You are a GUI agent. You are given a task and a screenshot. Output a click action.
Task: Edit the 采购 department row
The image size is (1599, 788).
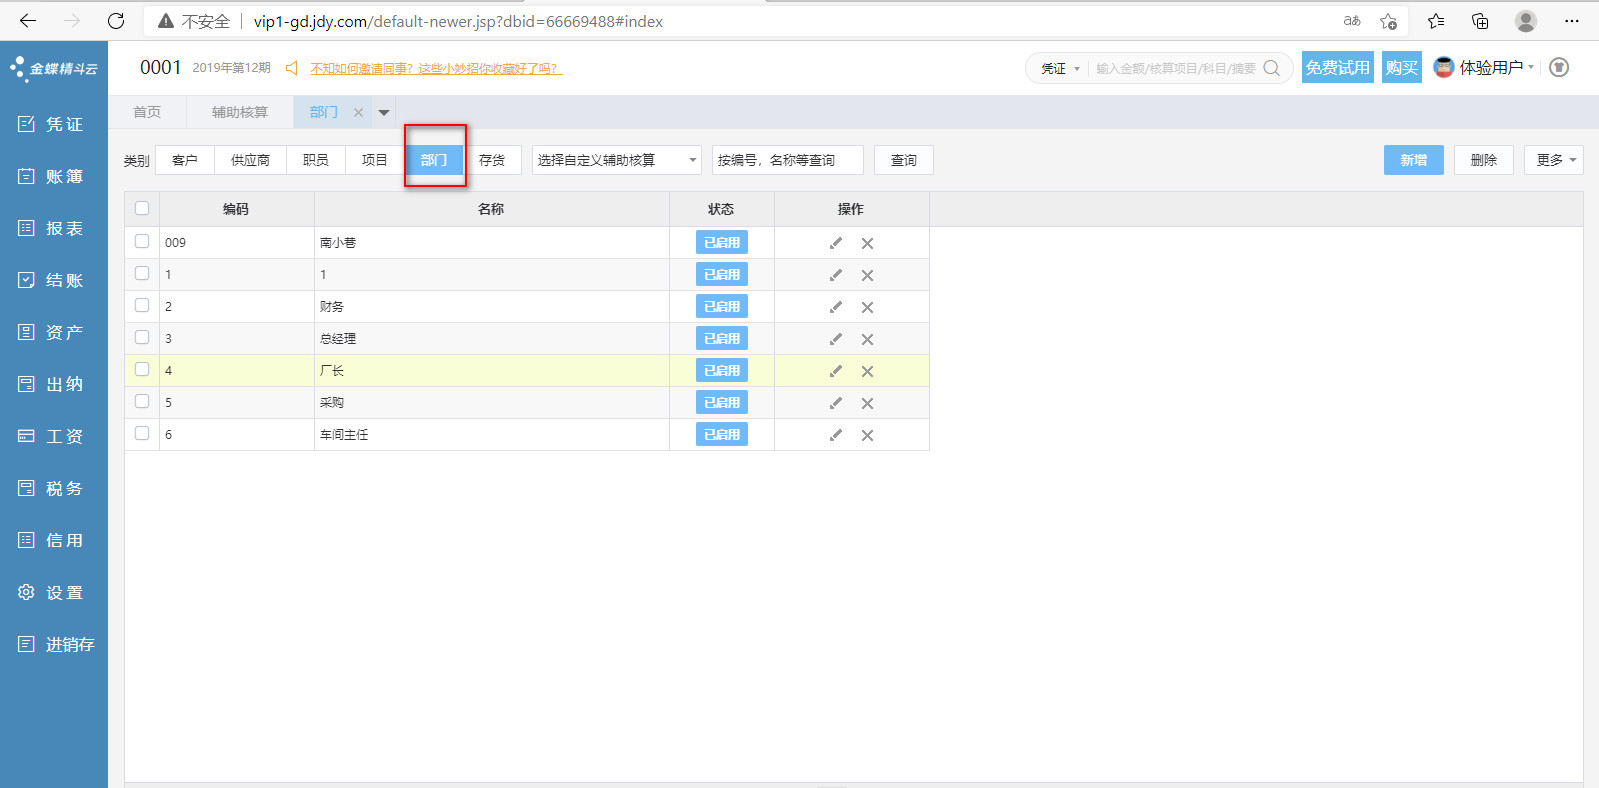point(836,403)
